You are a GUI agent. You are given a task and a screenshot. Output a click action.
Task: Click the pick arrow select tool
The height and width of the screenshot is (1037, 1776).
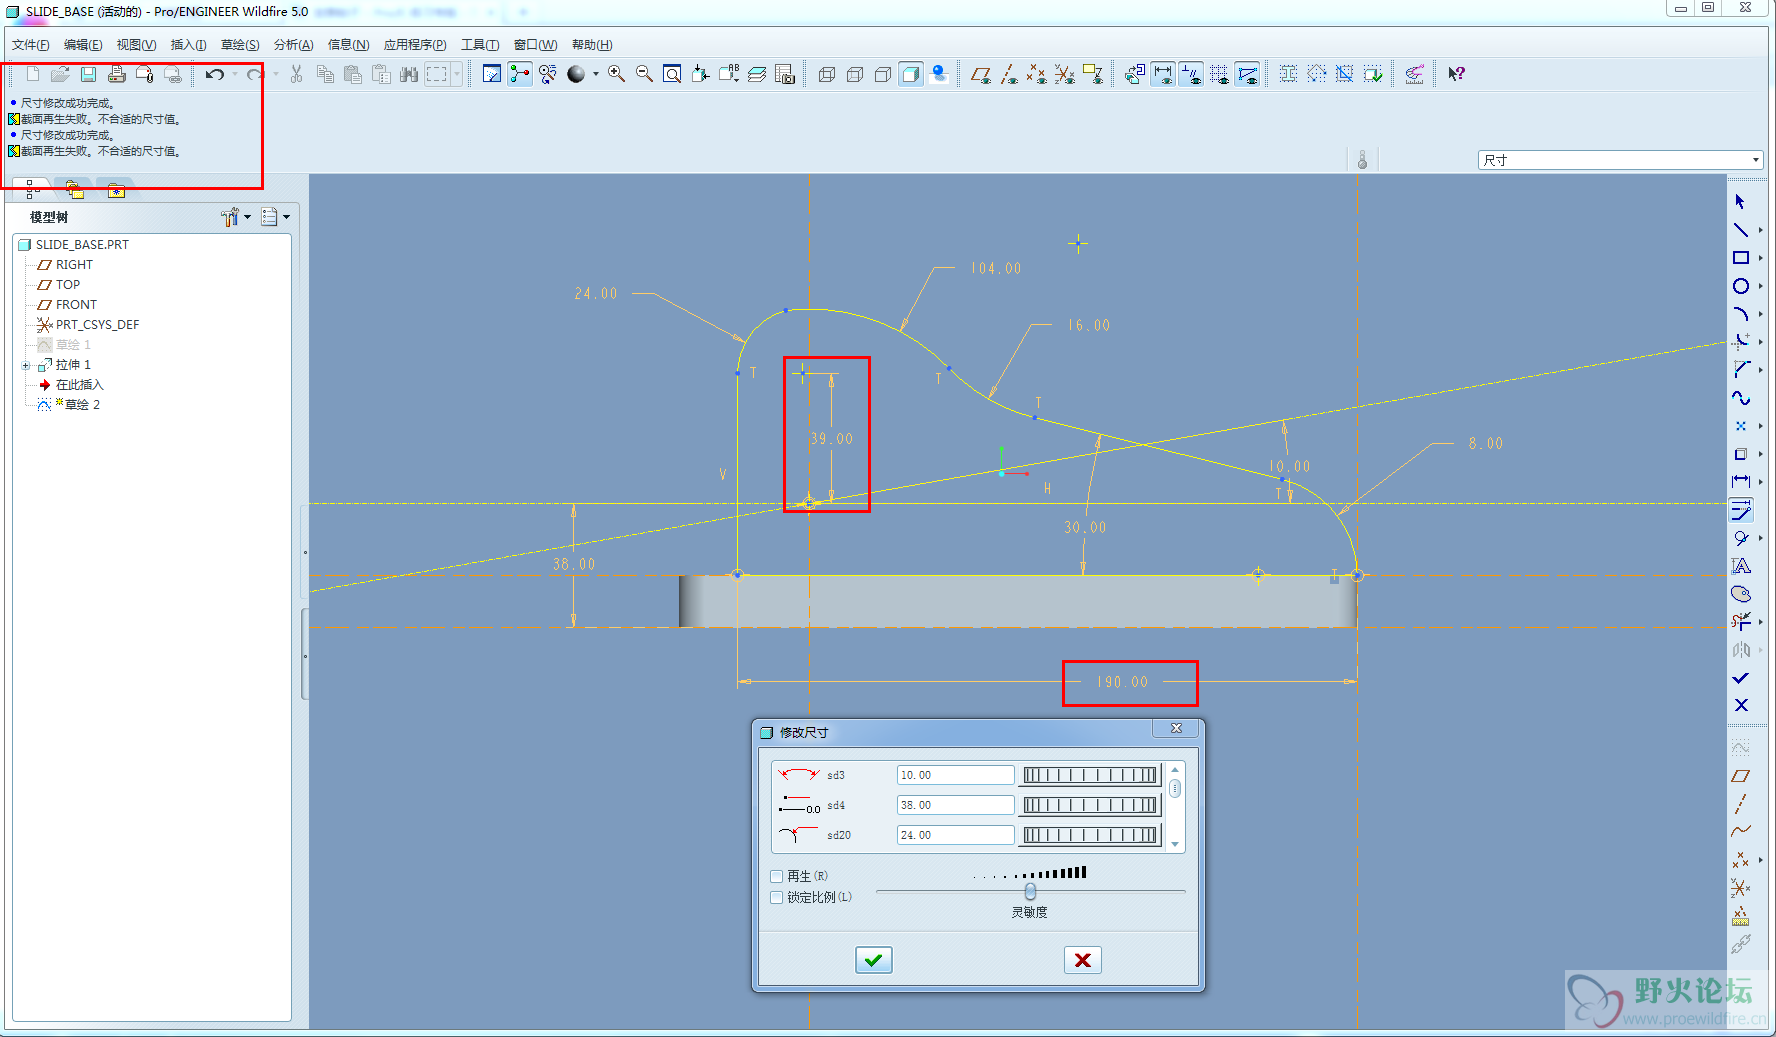tap(1740, 202)
